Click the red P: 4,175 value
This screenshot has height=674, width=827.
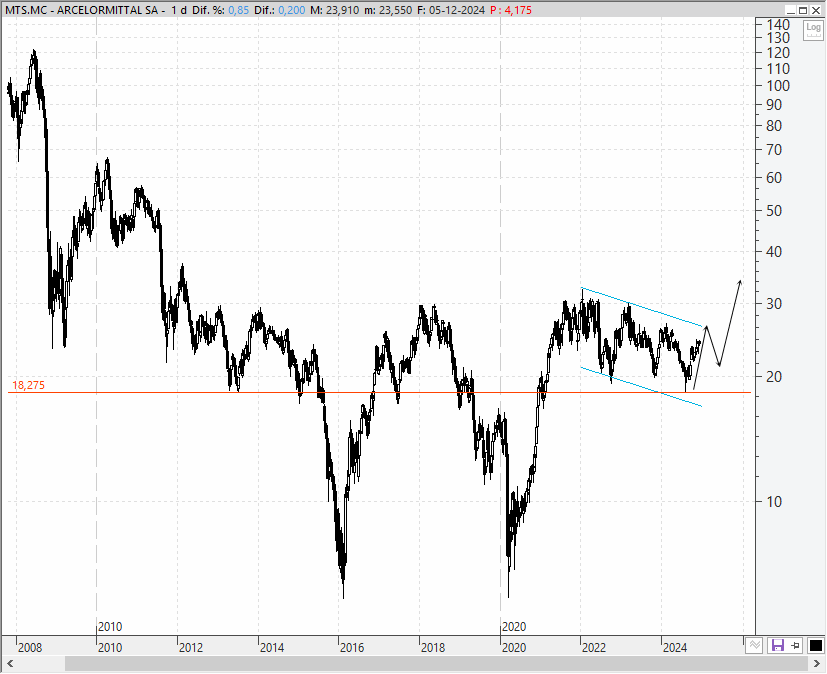[511, 10]
